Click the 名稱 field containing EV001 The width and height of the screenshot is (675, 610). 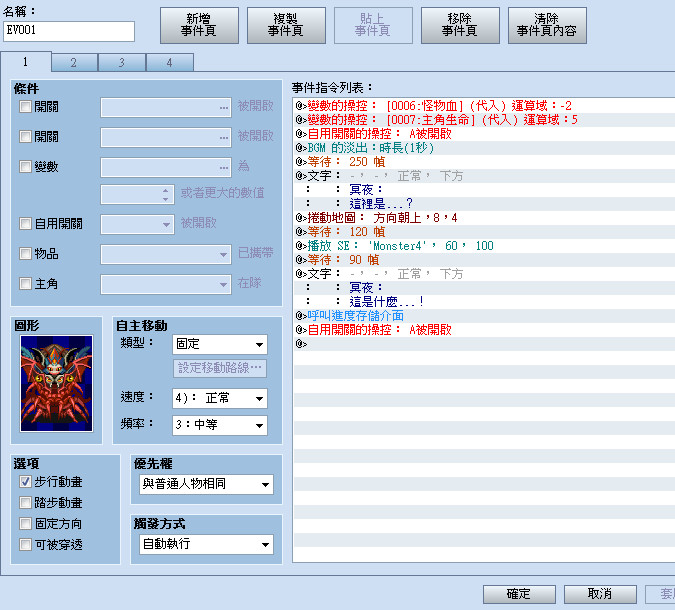(x=69, y=31)
